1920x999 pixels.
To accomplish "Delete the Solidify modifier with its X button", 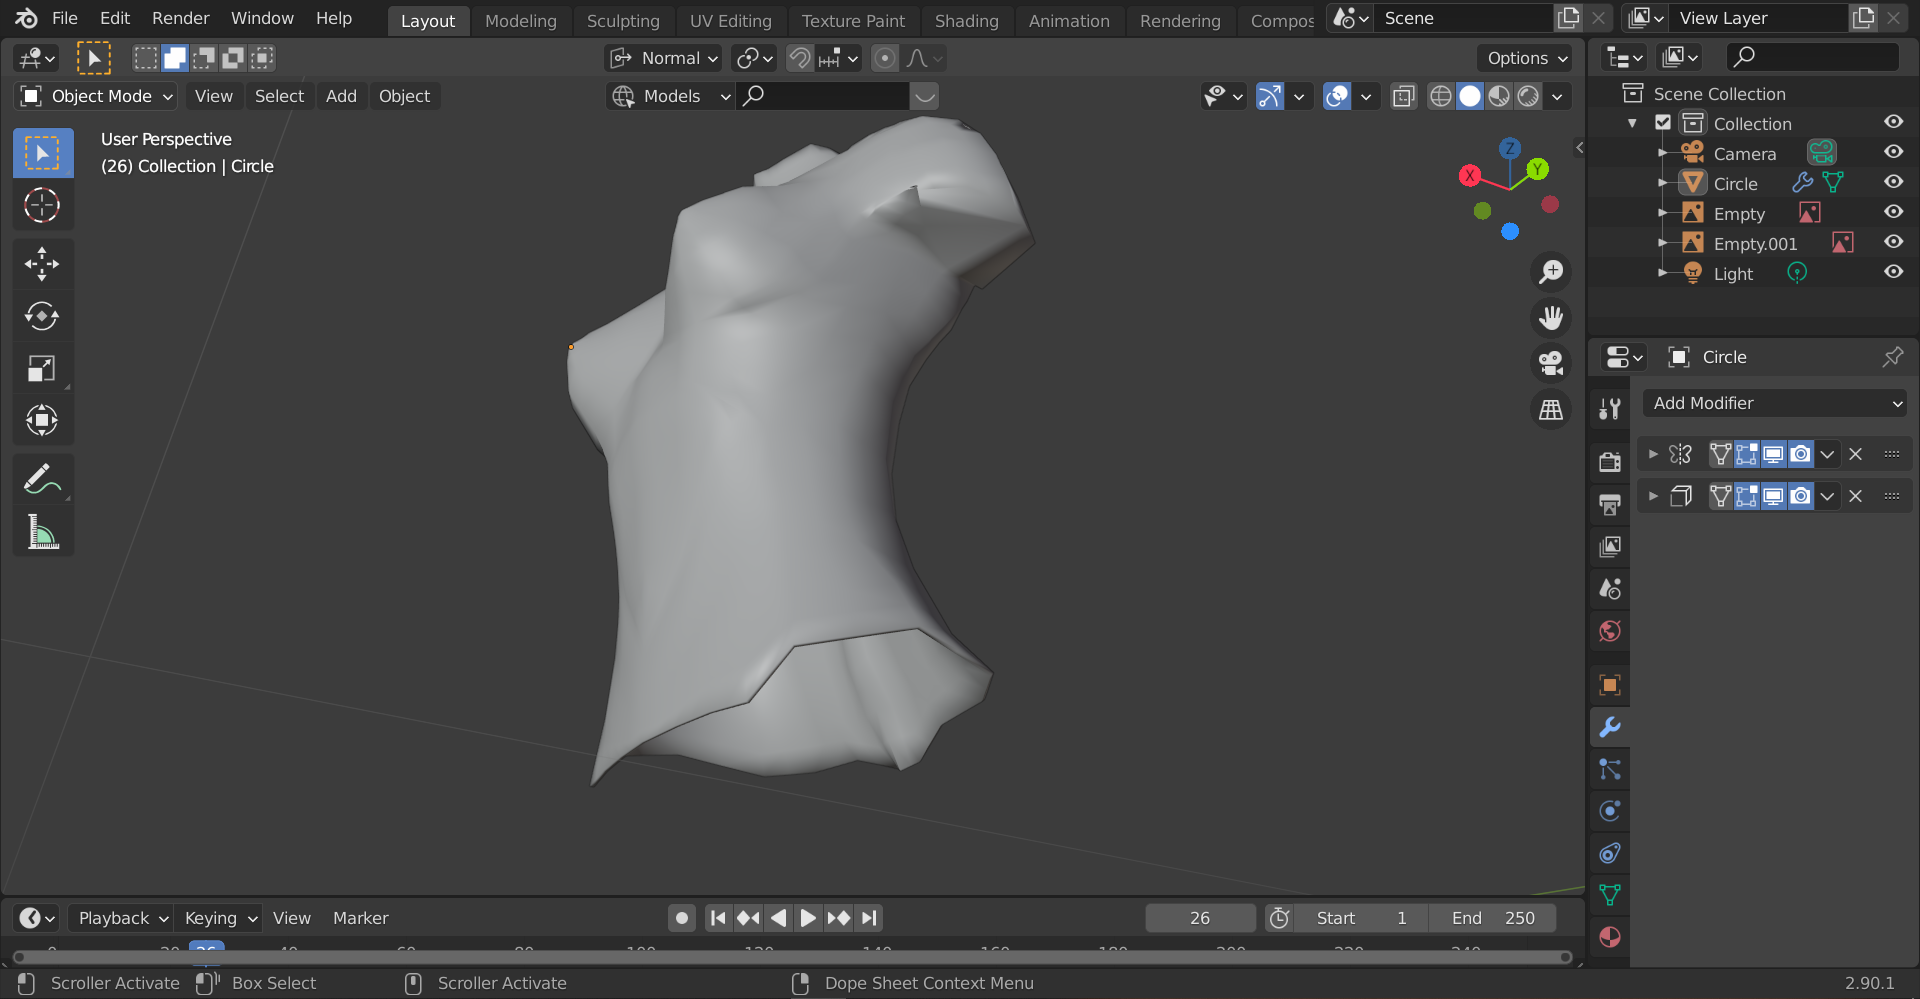I will (x=1855, y=495).
